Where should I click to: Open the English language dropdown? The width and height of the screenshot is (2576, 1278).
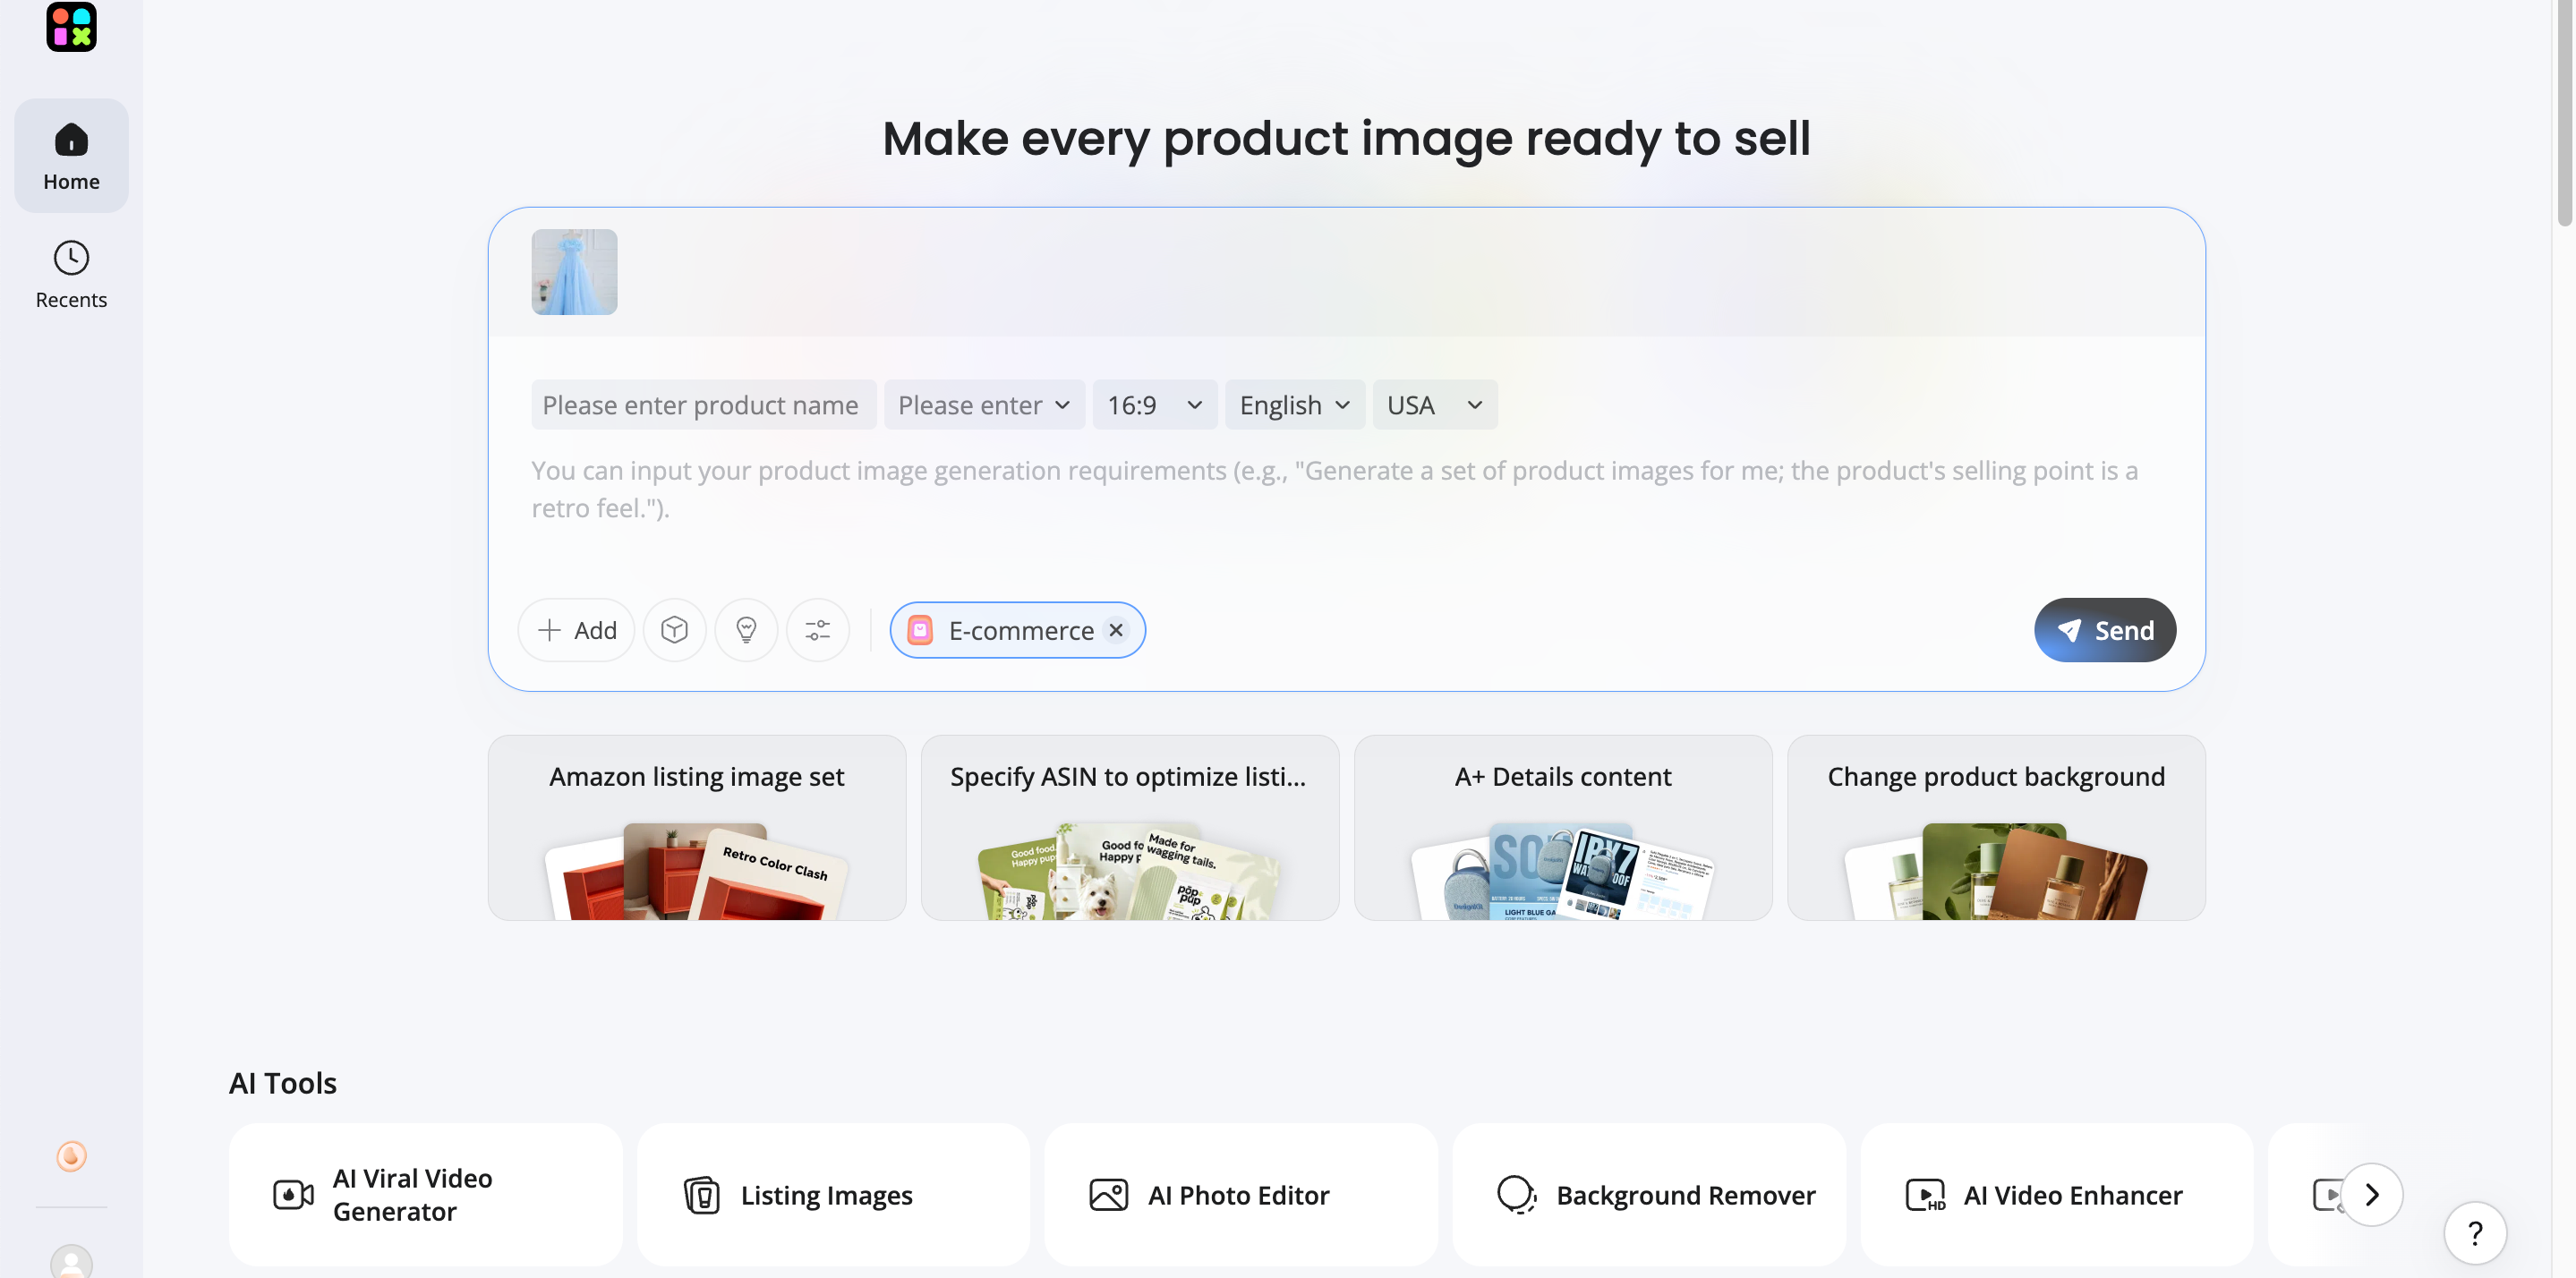pyautogui.click(x=1295, y=405)
